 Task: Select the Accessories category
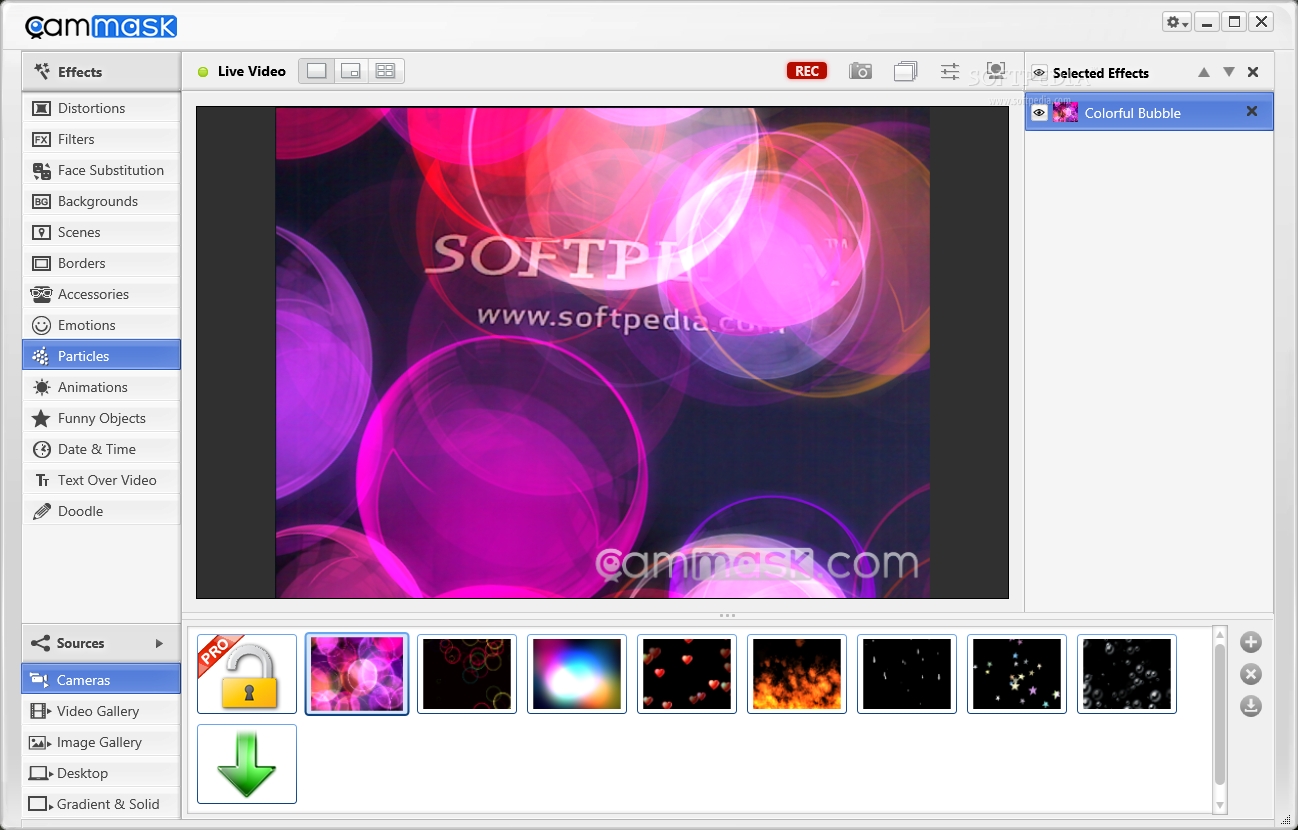101,294
